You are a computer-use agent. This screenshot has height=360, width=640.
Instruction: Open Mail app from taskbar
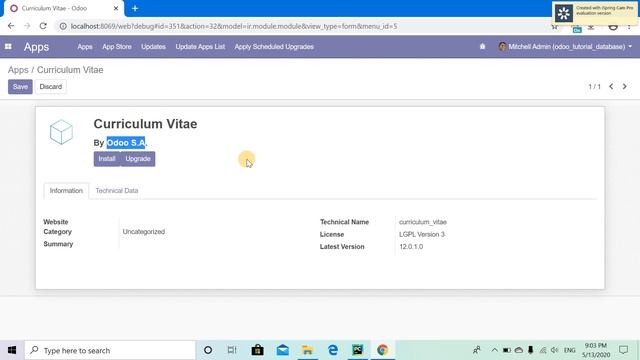282,350
